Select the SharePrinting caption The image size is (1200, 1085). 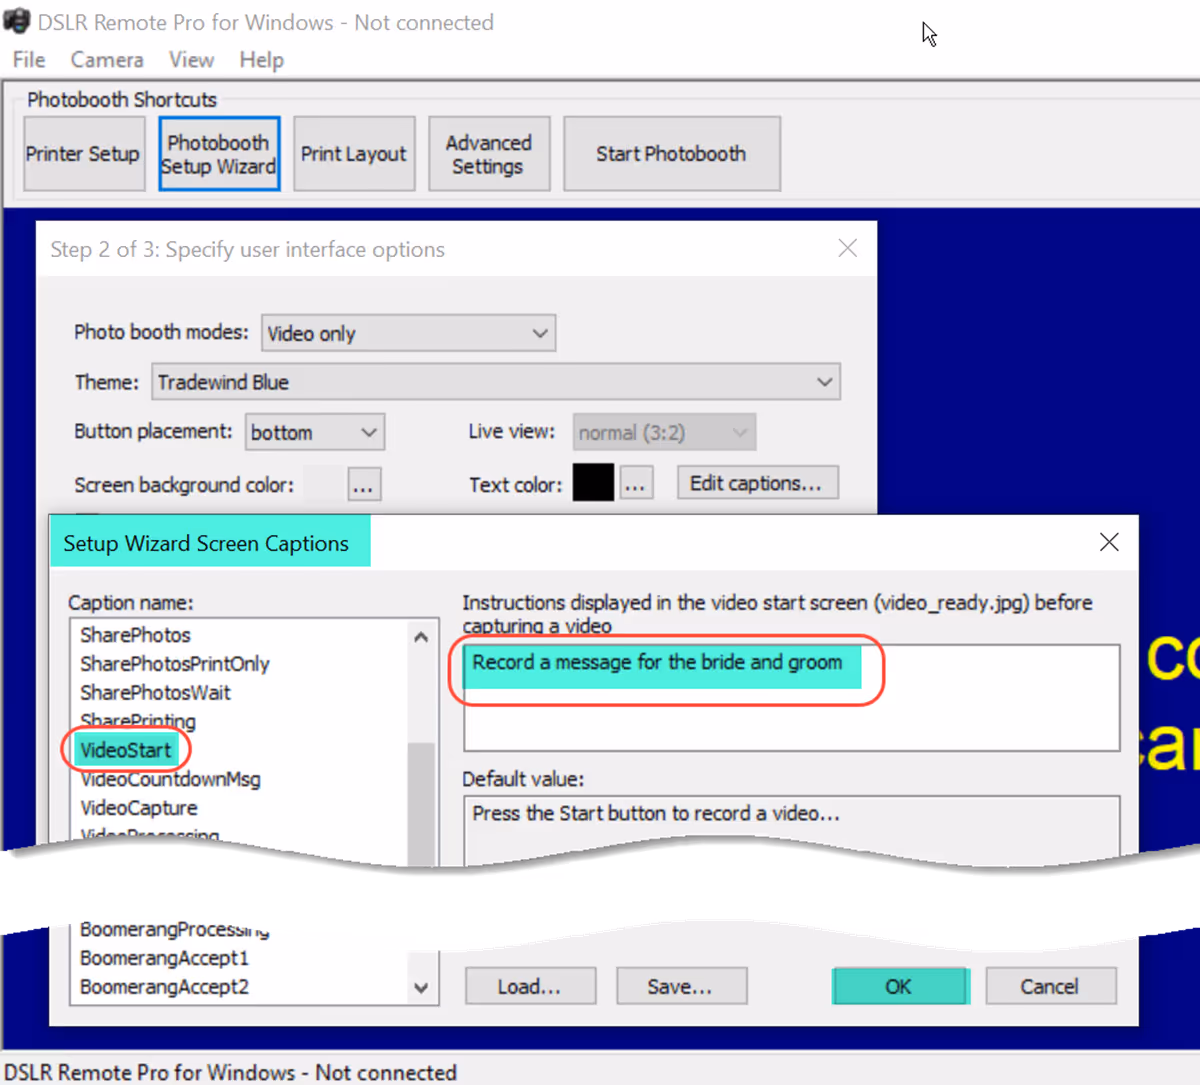138,721
